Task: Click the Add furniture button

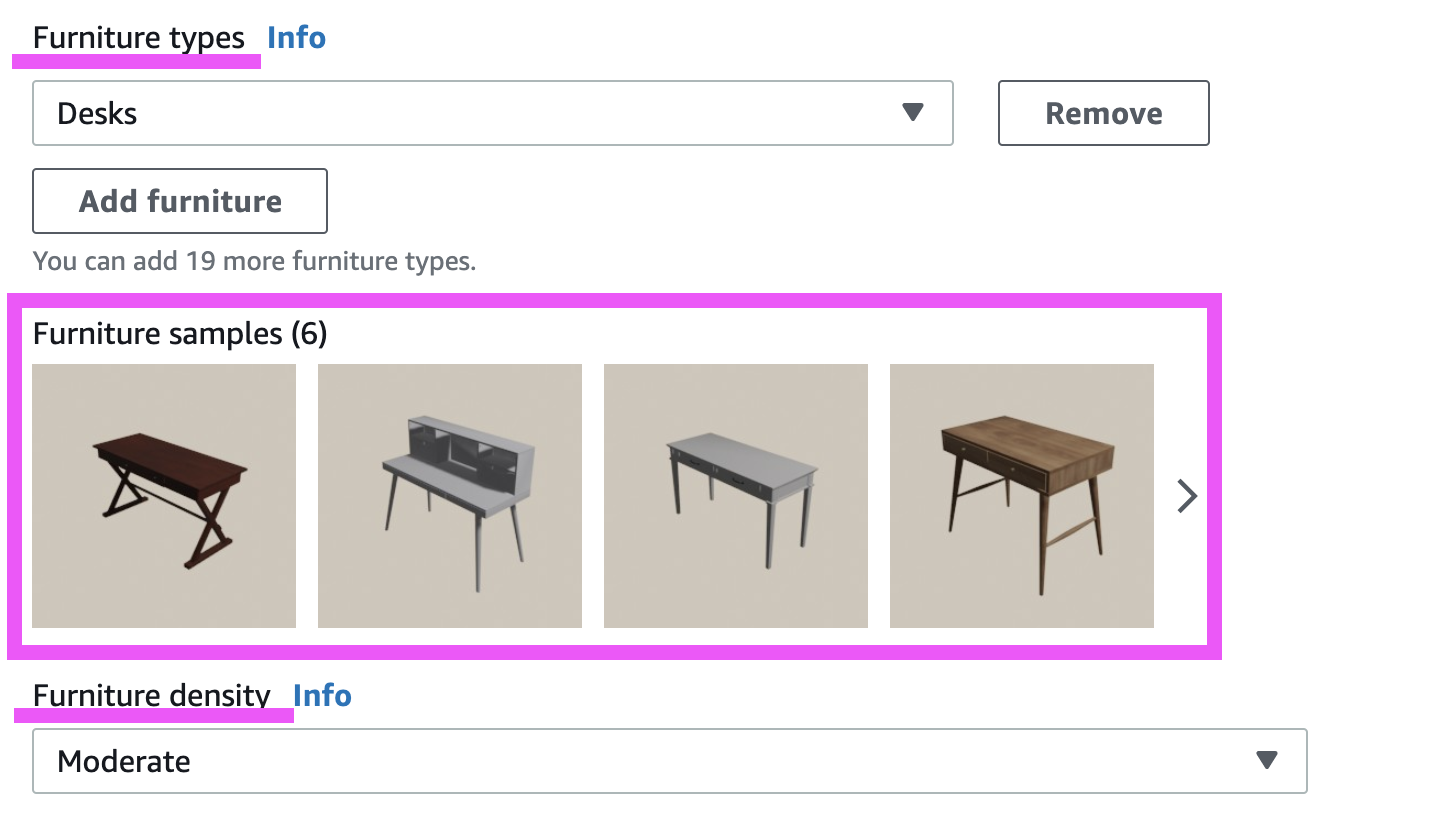Action: (180, 201)
